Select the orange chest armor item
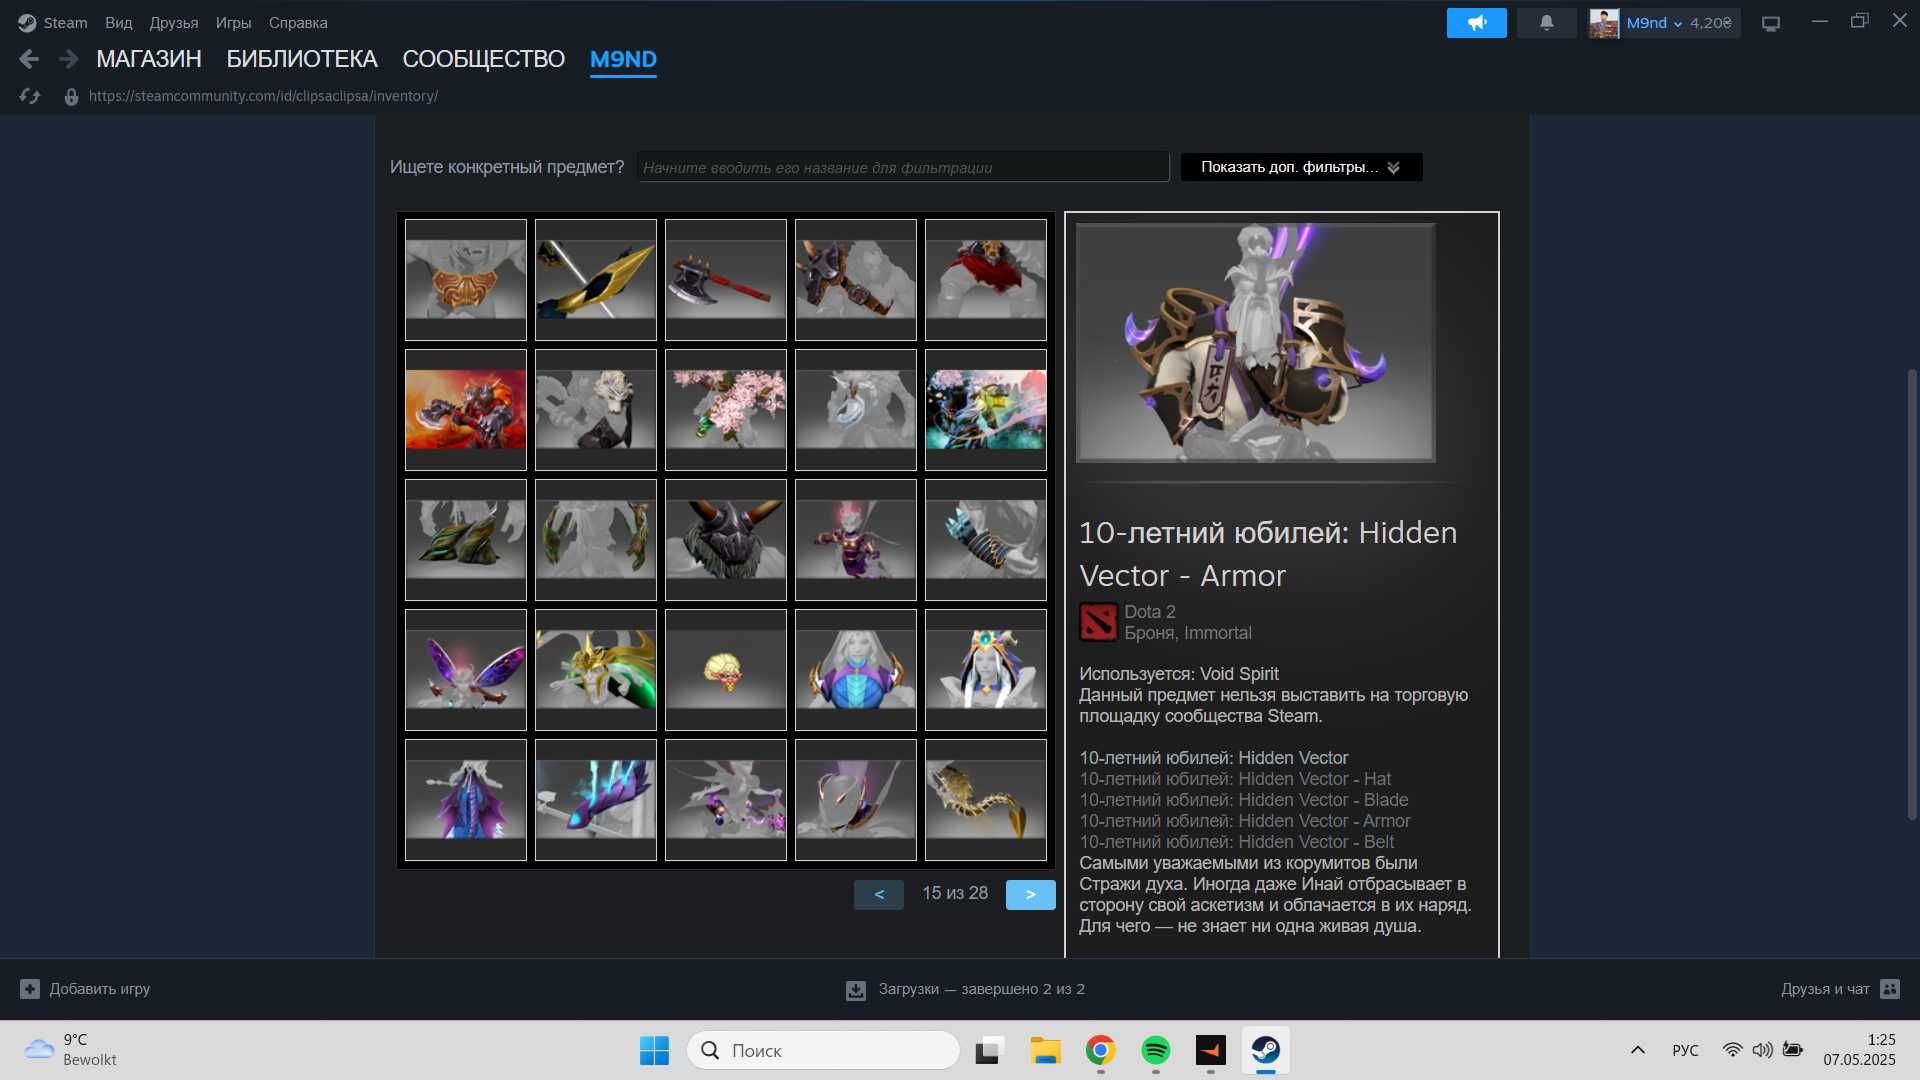 point(466,280)
